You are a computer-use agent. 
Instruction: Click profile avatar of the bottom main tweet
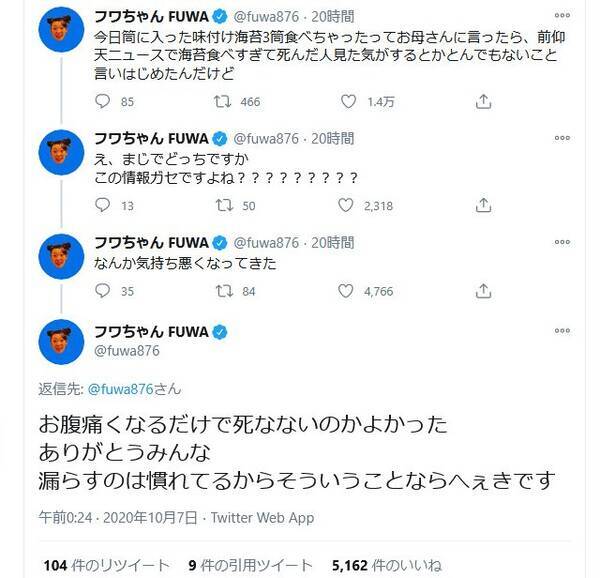click(61, 341)
